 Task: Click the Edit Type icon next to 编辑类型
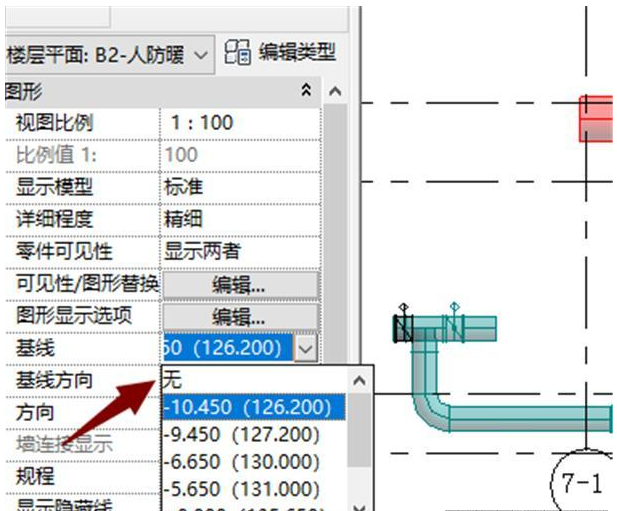[x=238, y=52]
